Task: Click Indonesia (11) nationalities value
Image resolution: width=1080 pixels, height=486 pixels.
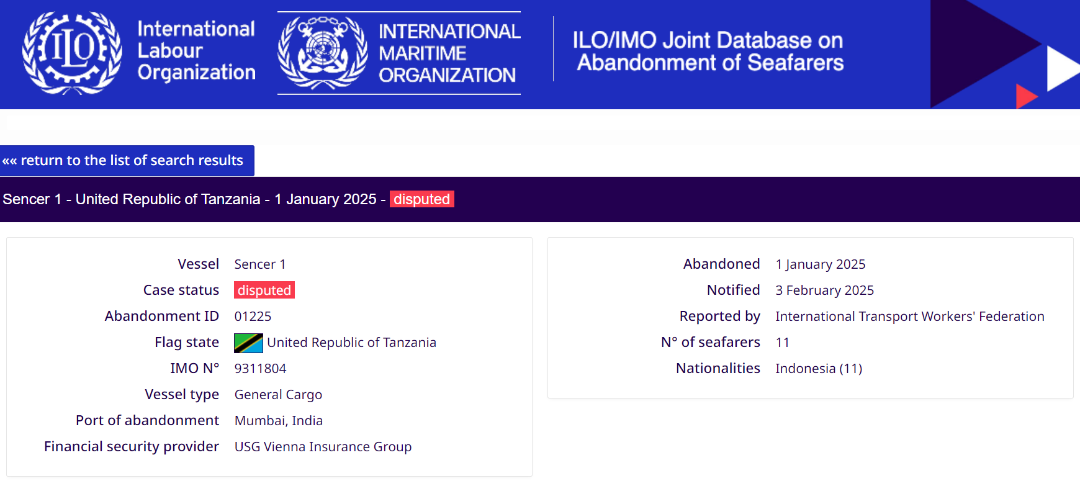Action: pos(818,368)
